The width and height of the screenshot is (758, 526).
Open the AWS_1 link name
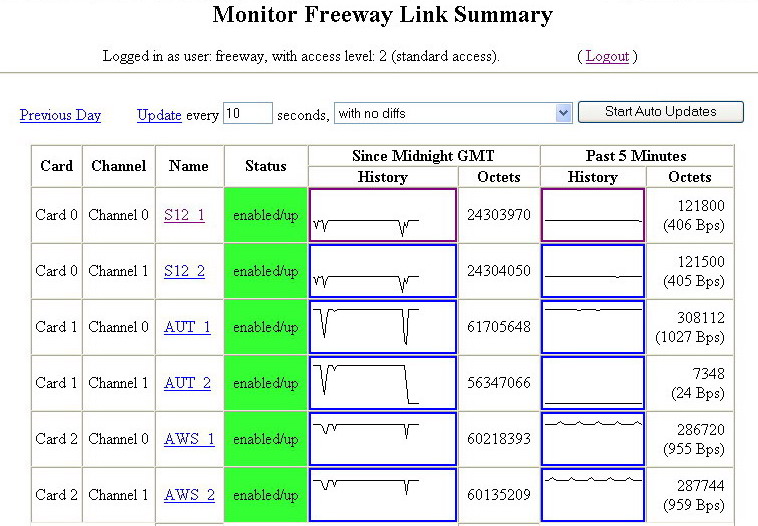(189, 439)
